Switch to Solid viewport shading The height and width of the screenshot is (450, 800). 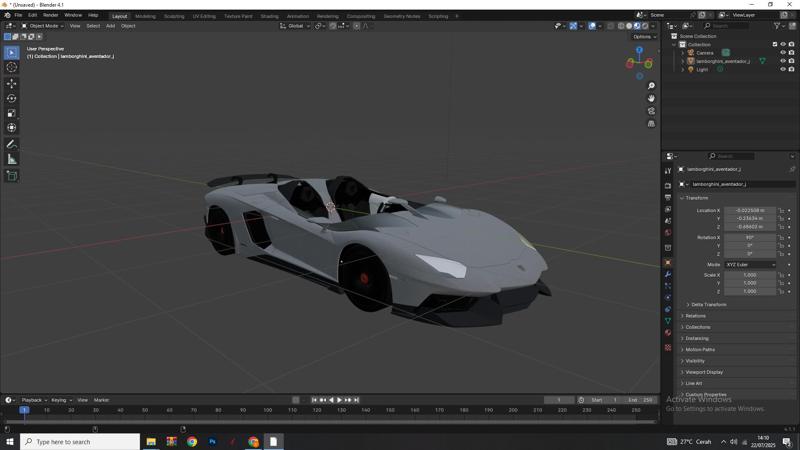[629, 26]
